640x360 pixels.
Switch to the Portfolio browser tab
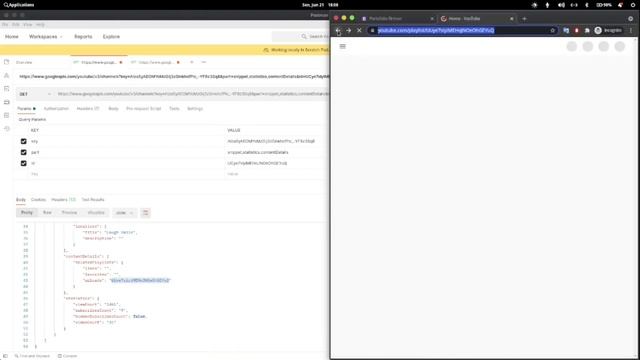(396, 18)
